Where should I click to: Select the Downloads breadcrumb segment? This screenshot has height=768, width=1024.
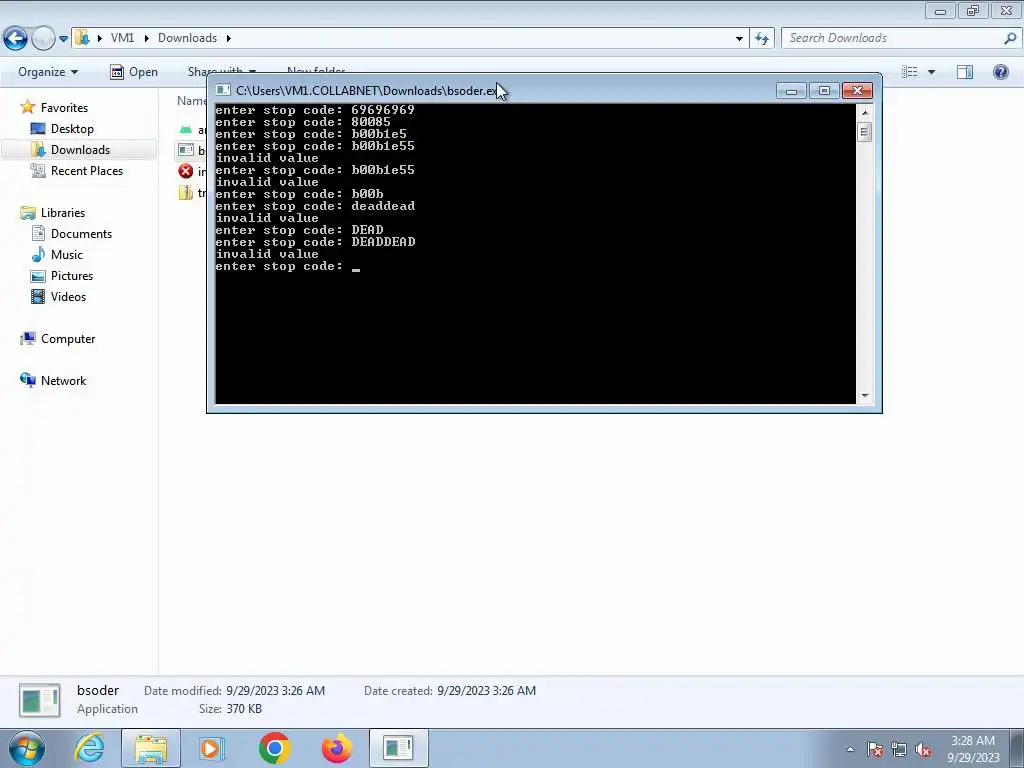click(x=187, y=38)
